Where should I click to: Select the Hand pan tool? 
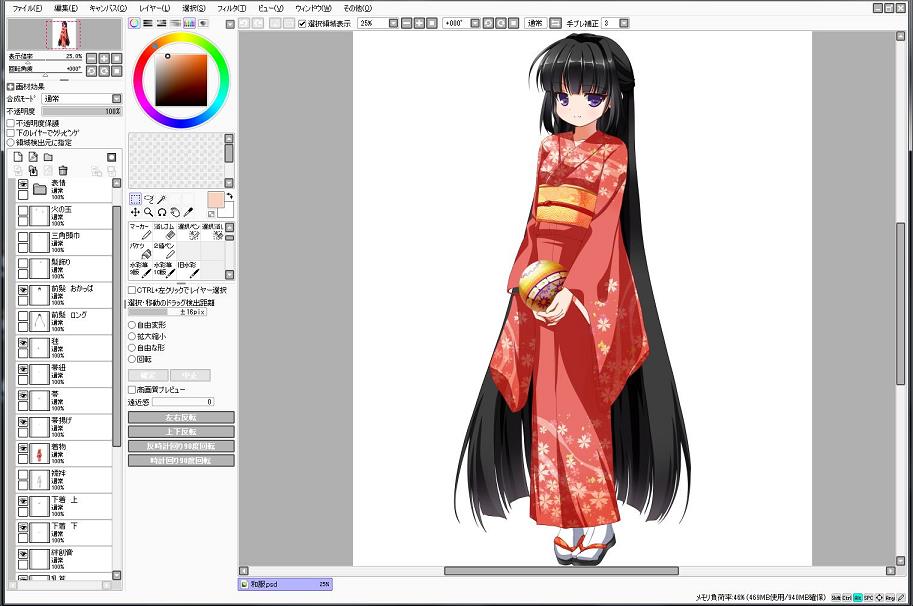[x=175, y=212]
